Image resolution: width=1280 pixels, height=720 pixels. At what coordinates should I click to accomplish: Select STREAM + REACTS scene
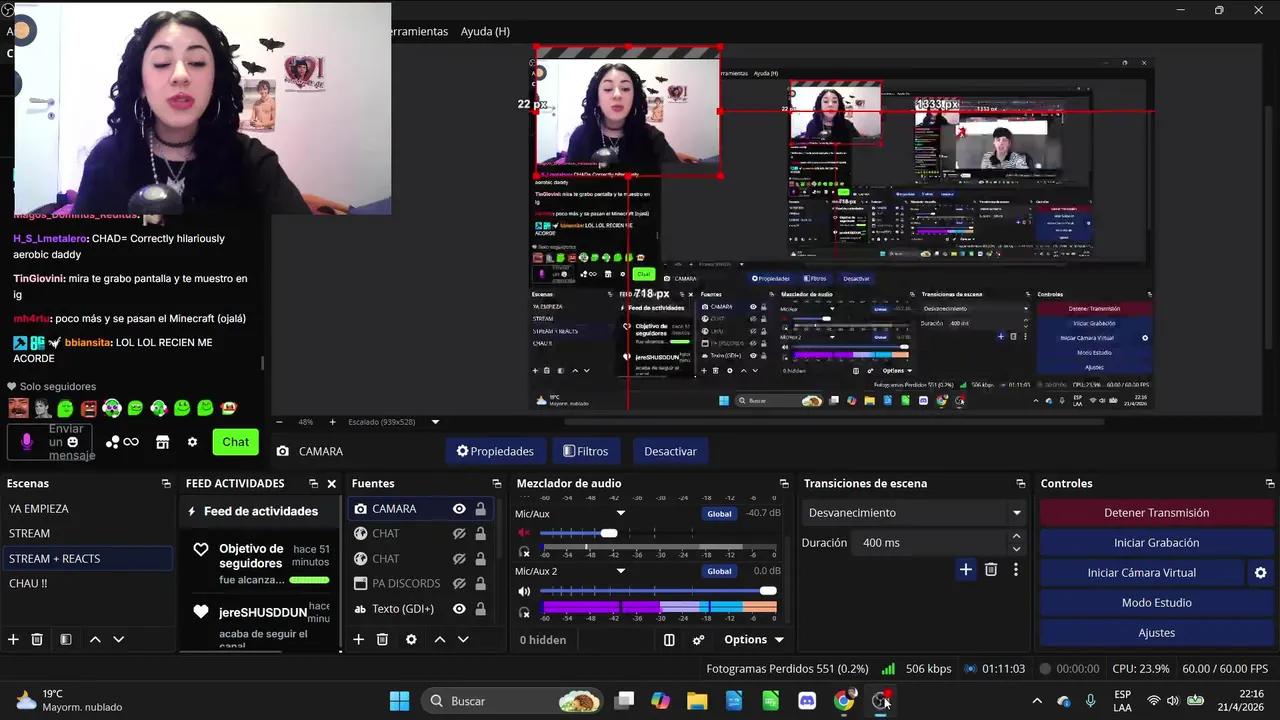pyautogui.click(x=87, y=559)
